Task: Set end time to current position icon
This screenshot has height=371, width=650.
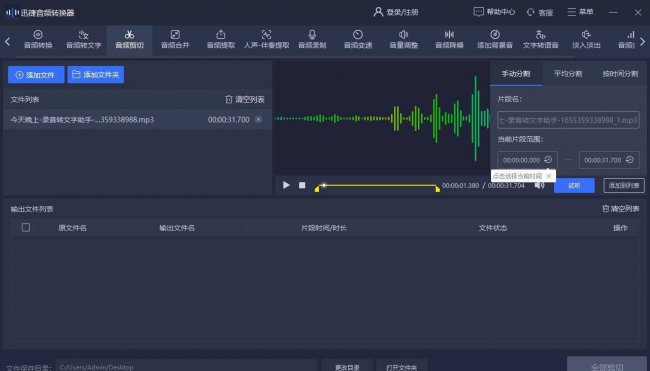Action: pyautogui.click(x=630, y=160)
